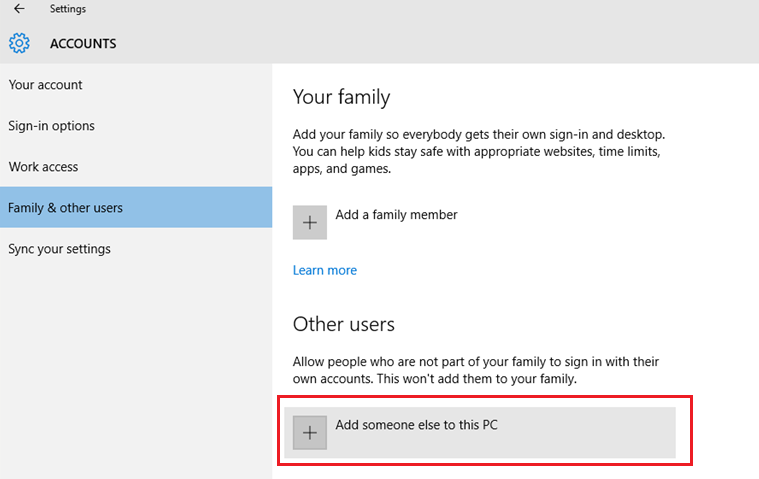Select Family & other users
This screenshot has width=759, height=479.
(136, 208)
